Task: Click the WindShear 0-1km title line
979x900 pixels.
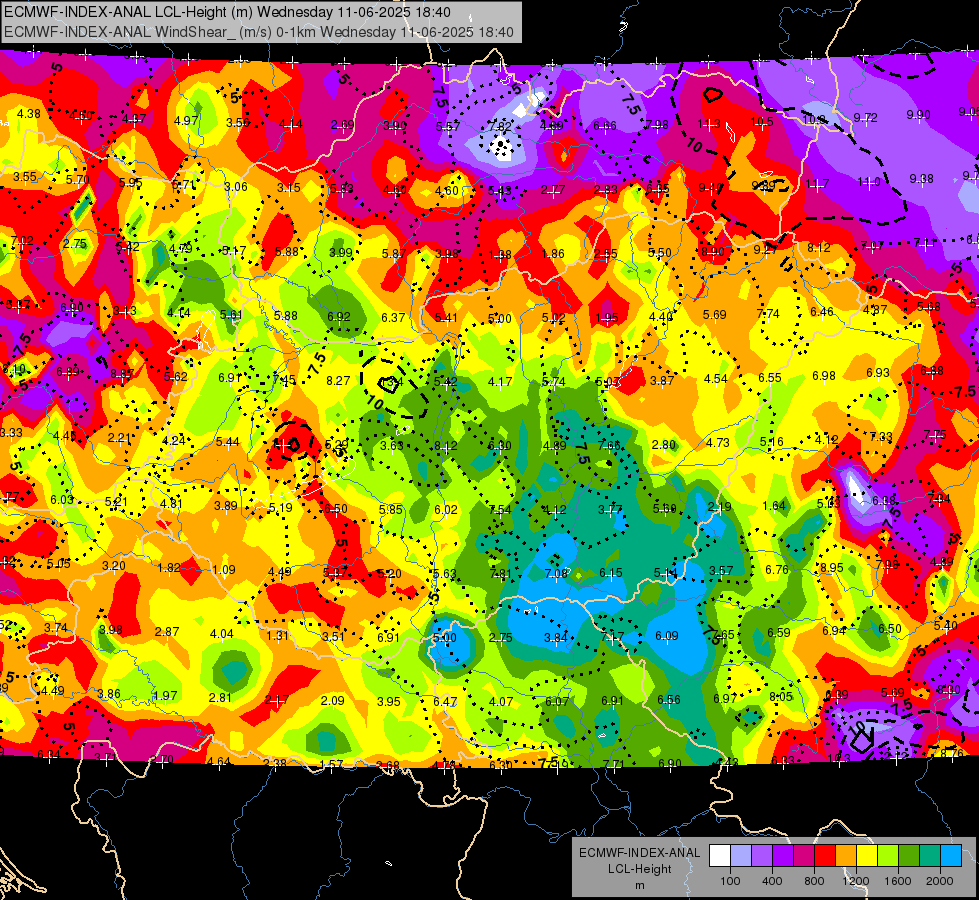Action: (x=258, y=32)
